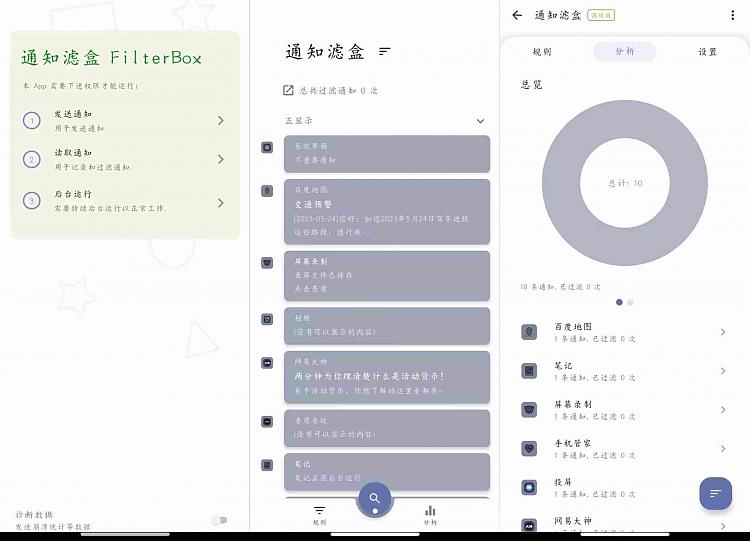The image size is (750, 541).
Task: Select the top 设置 tab
Action: [707, 52]
